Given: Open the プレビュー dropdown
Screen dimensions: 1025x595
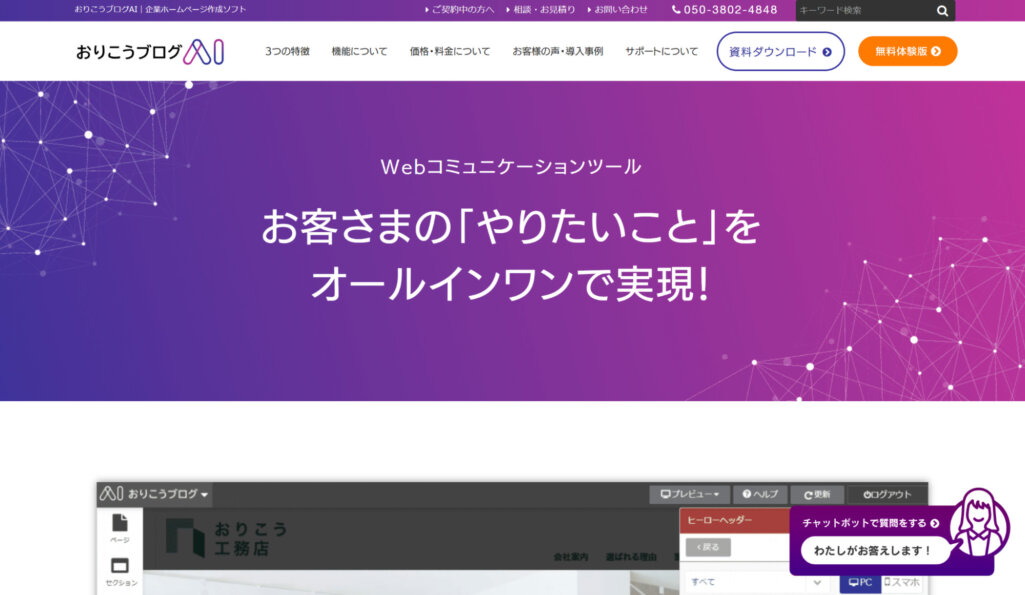Looking at the screenshot, I should click(689, 494).
